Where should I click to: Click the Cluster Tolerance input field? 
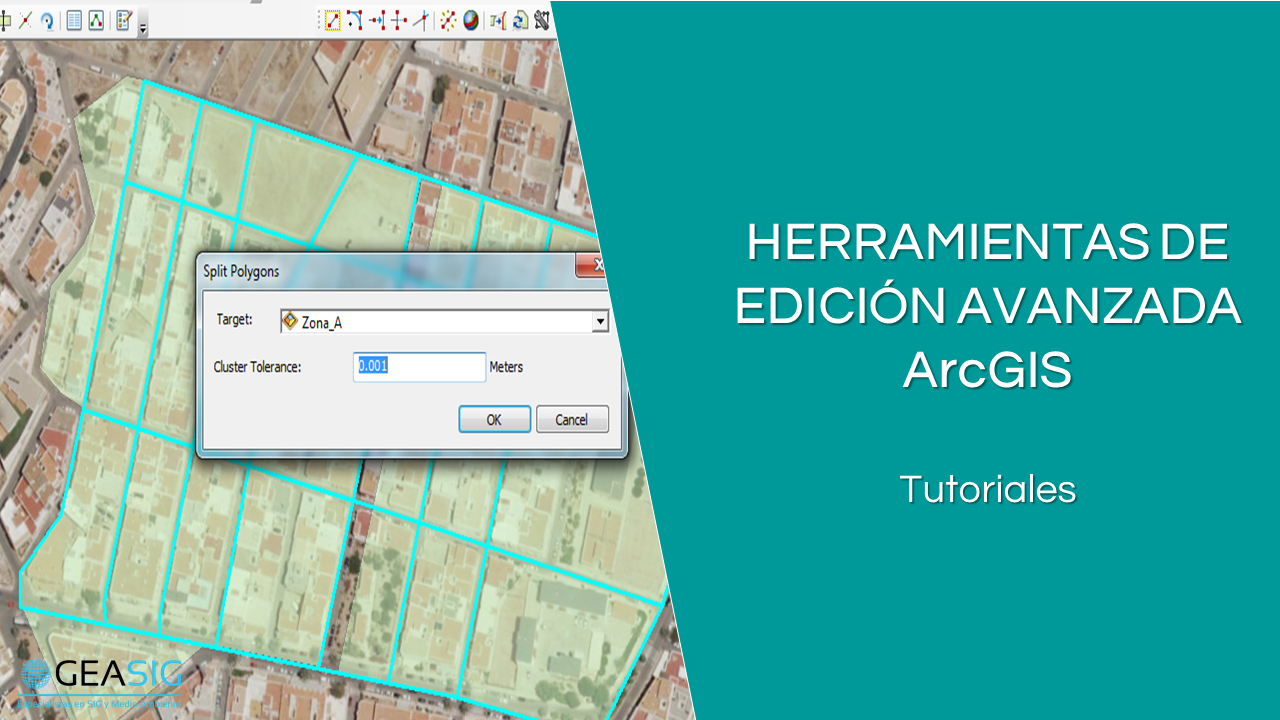coord(419,367)
